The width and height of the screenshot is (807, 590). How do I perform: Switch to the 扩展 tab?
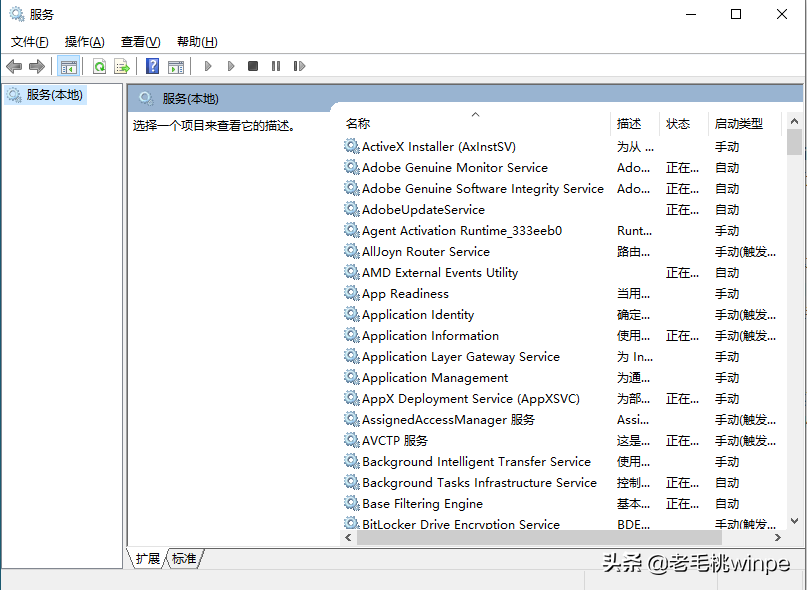148,559
